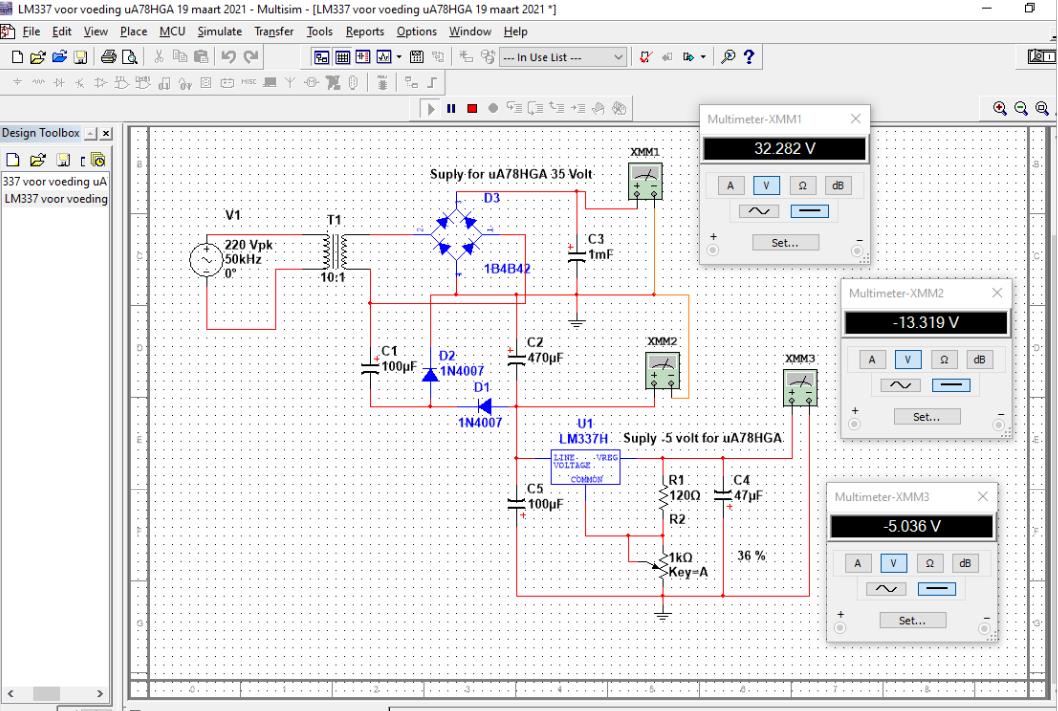The width and height of the screenshot is (1058, 711).
Task: Select the AC waveform mode on Multimeter-XMM1
Action: tap(759, 211)
